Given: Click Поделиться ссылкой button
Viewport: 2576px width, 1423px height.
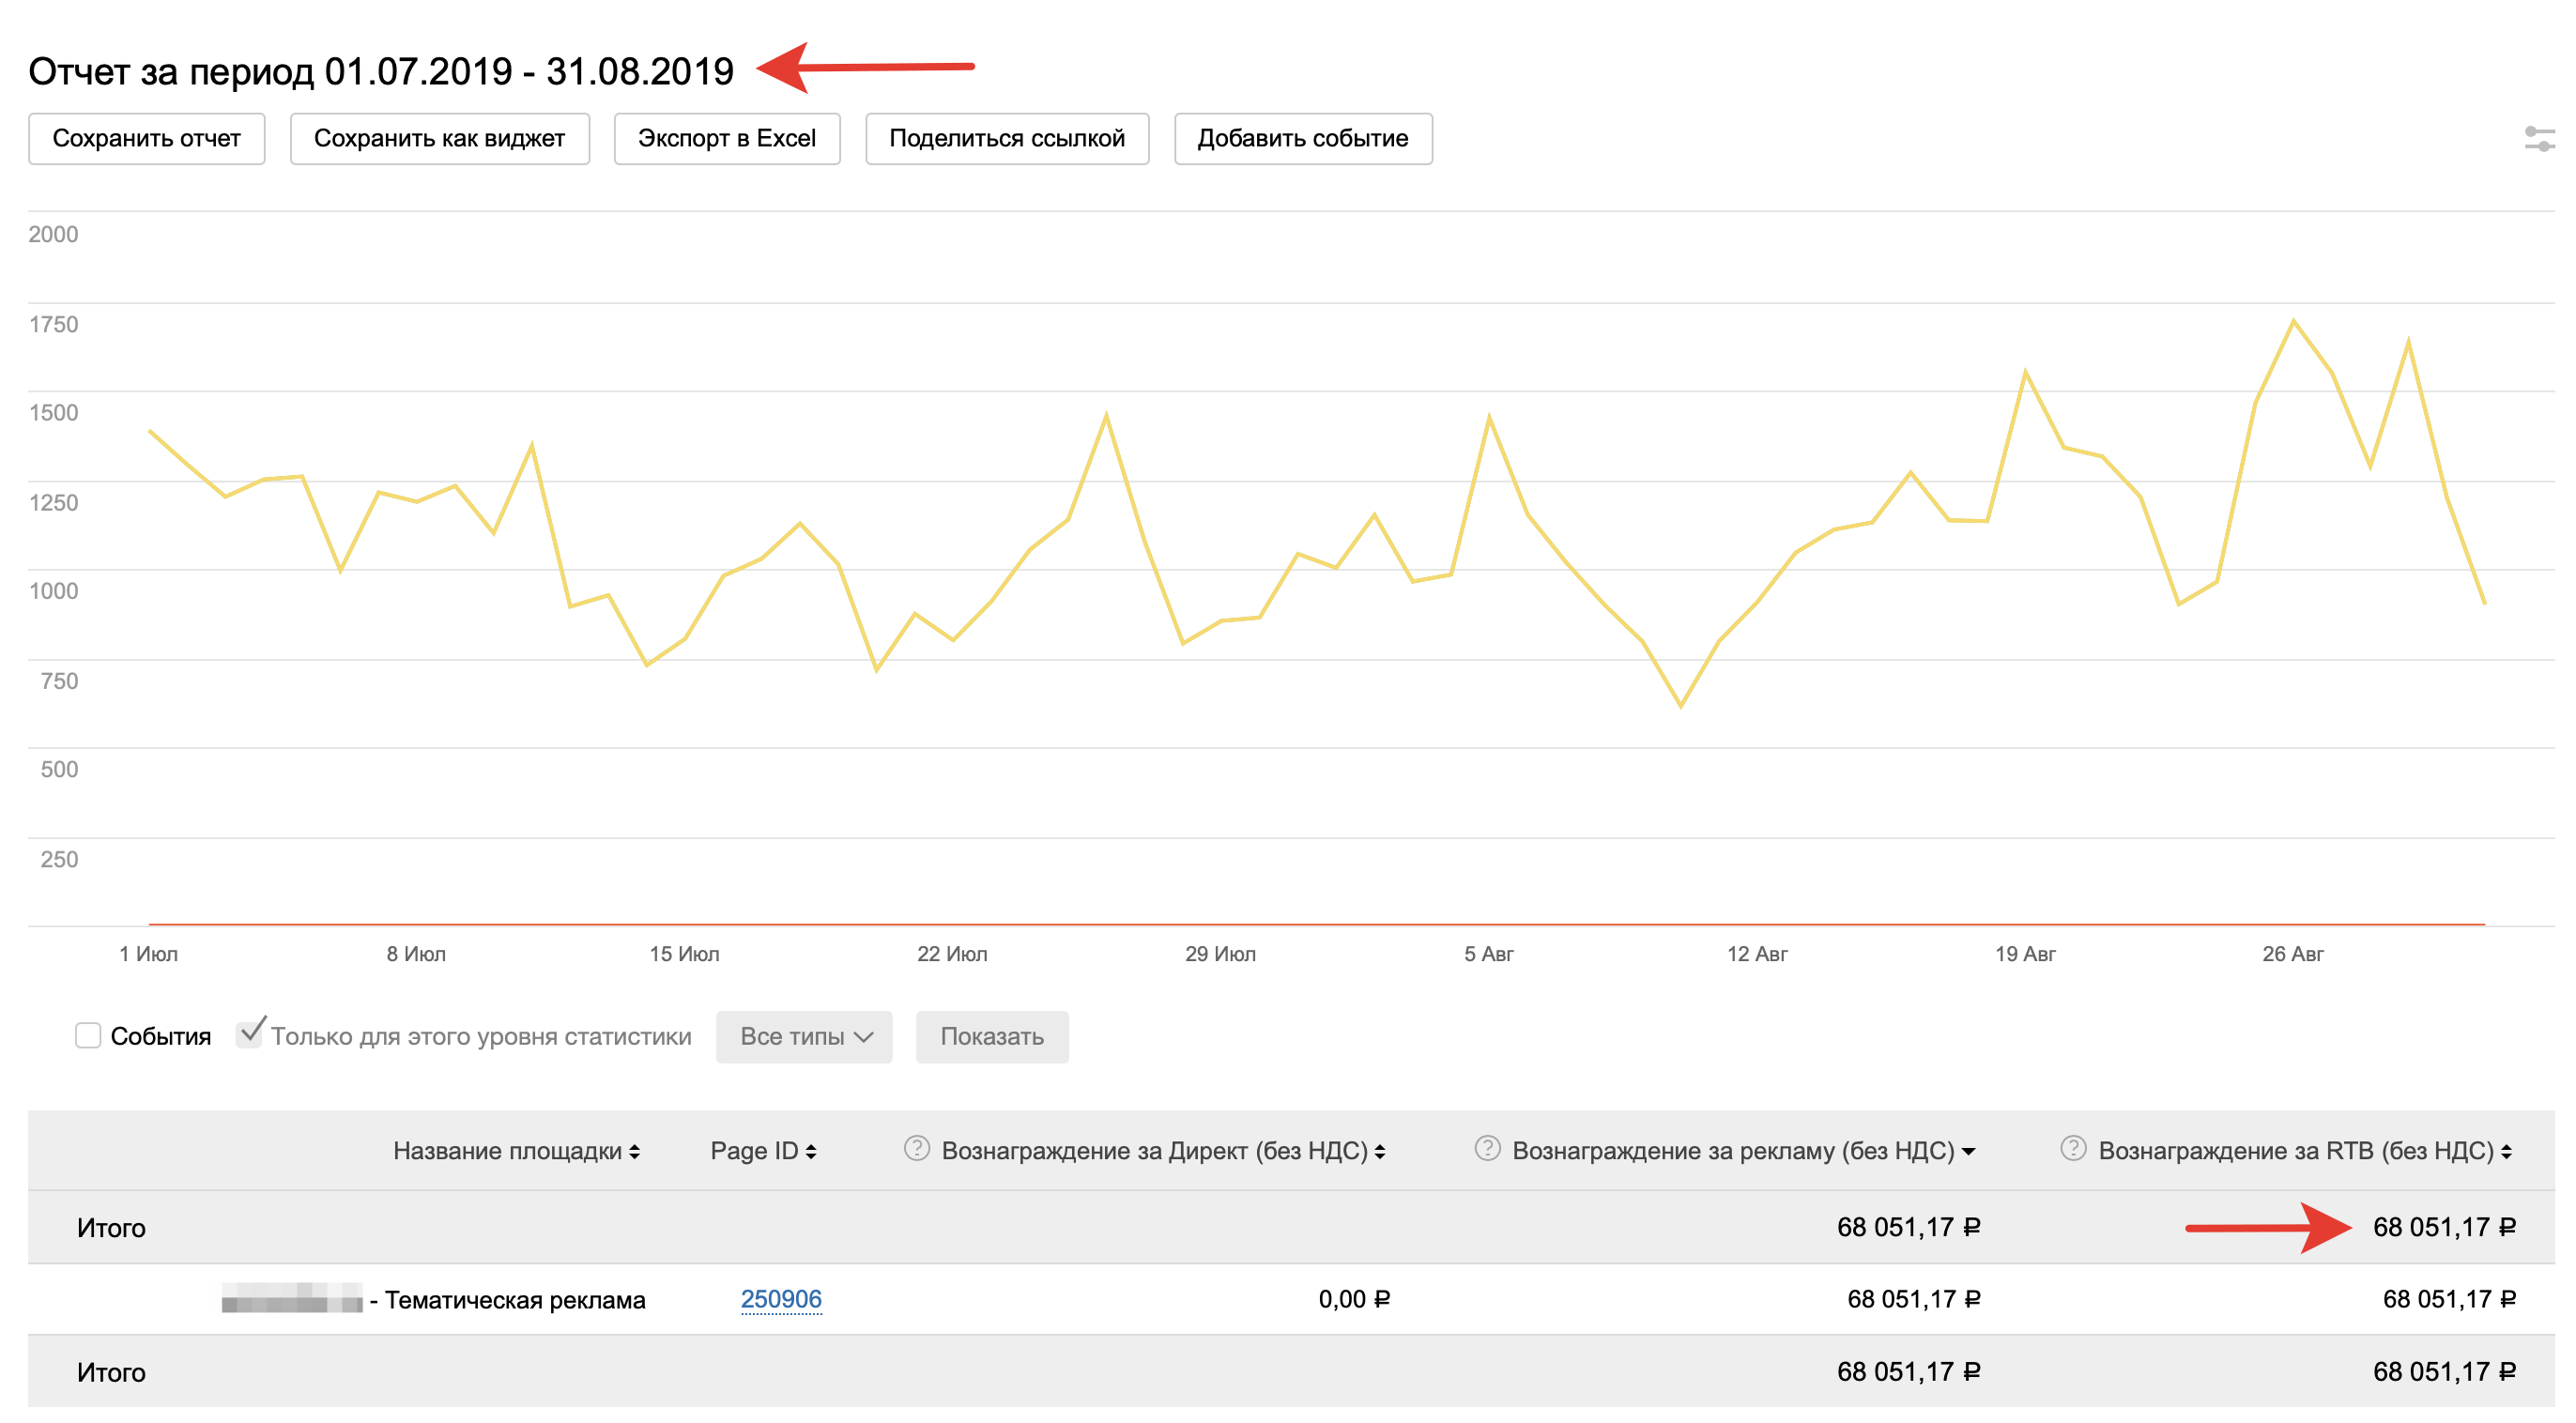Looking at the screenshot, I should point(1006,138).
